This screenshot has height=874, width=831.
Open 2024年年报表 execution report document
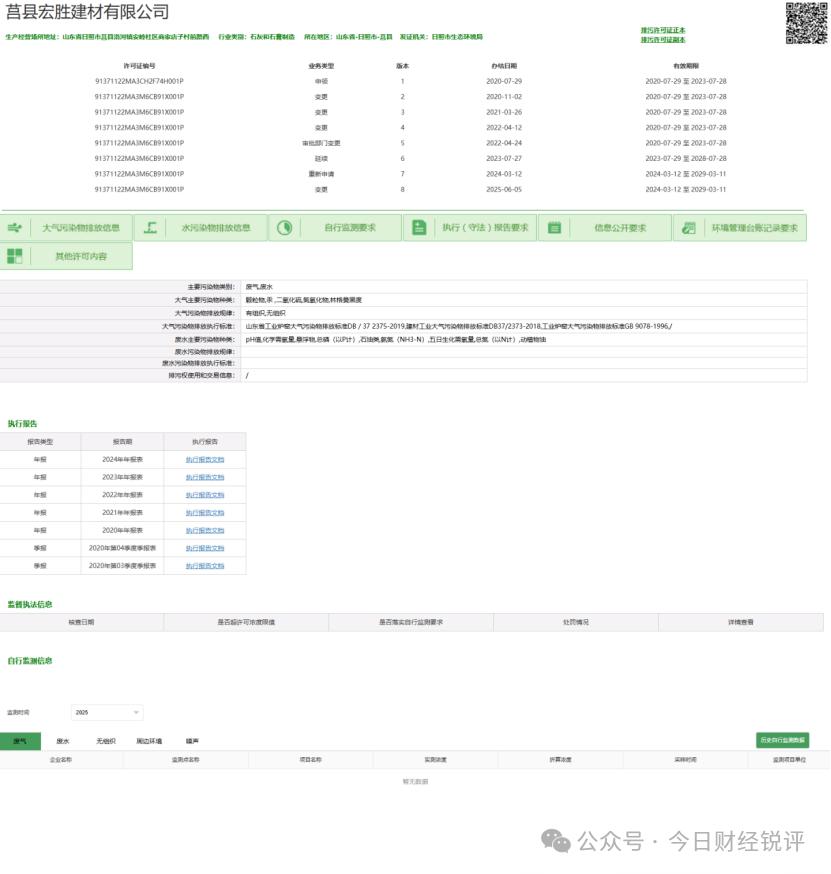pos(205,459)
